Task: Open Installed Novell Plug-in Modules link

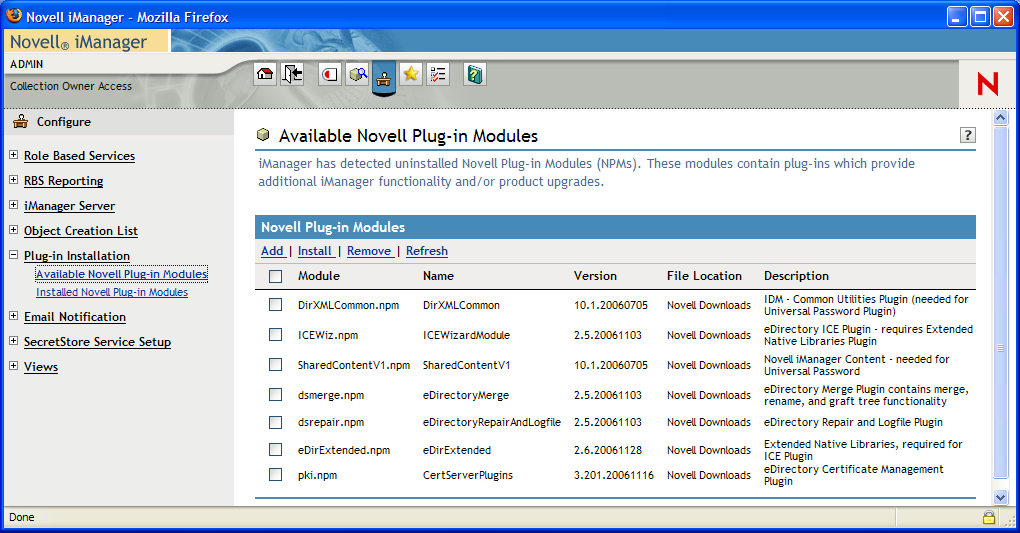Action: (112, 292)
